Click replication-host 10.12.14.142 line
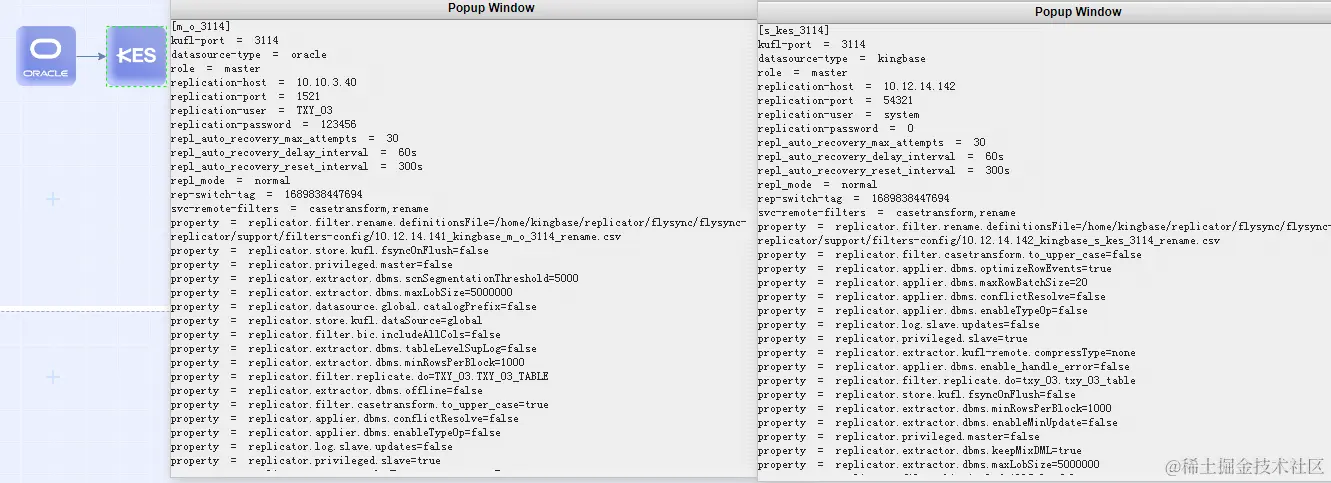1331x483 pixels. (856, 87)
